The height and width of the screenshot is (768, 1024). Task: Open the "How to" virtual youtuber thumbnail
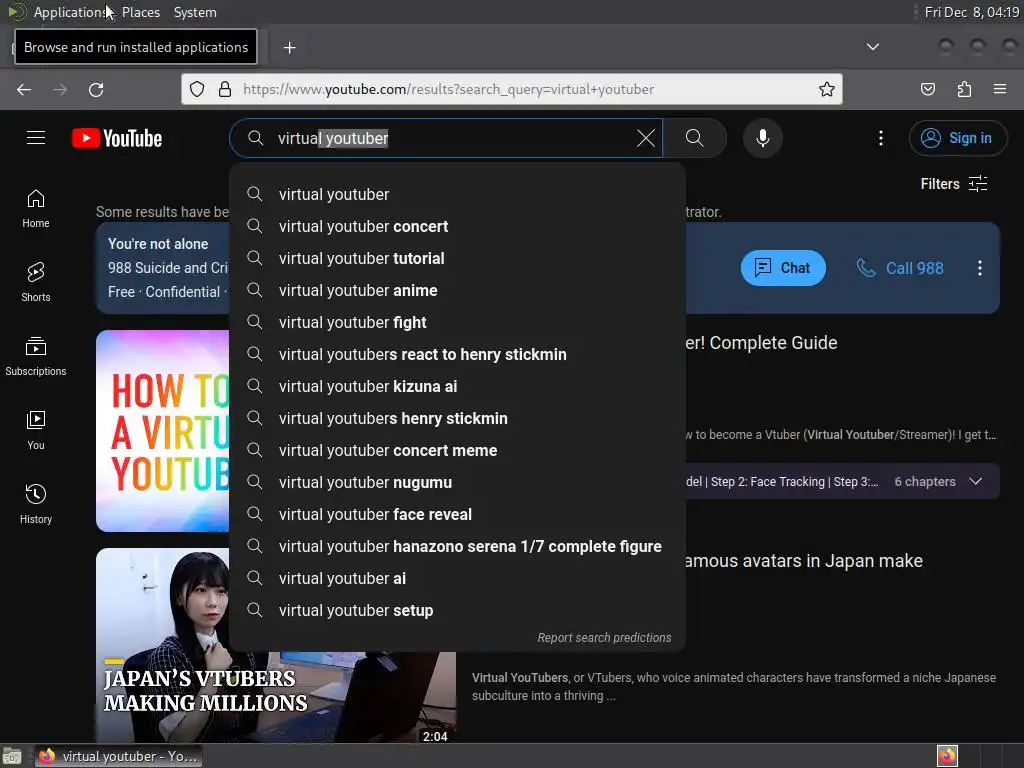pos(163,431)
